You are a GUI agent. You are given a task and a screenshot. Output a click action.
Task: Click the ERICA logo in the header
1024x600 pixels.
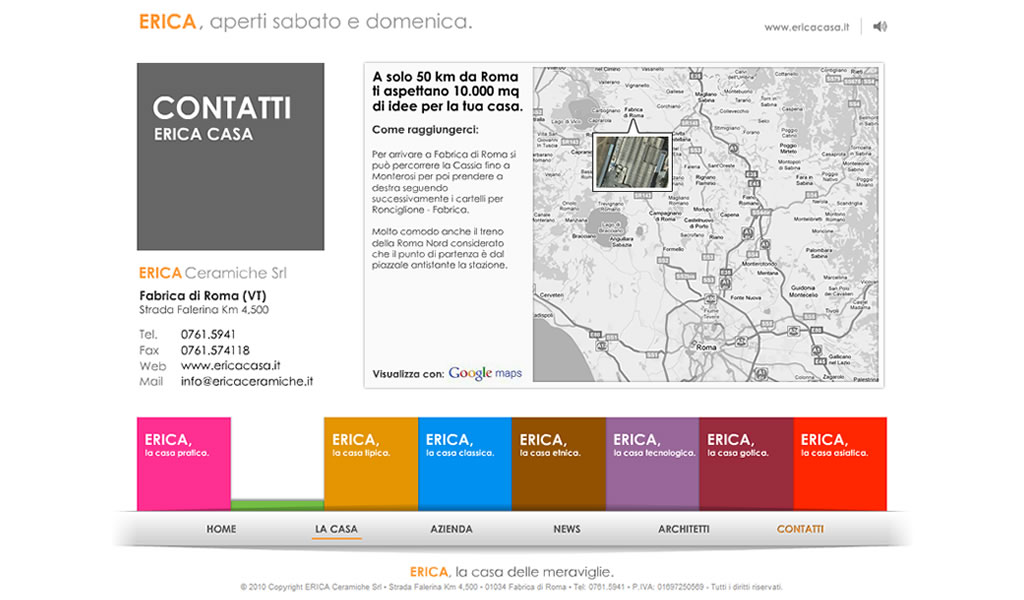[167, 22]
